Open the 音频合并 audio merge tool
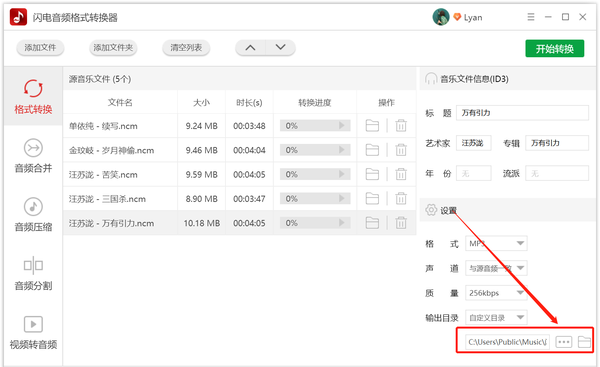The width and height of the screenshot is (600, 367). point(33,156)
